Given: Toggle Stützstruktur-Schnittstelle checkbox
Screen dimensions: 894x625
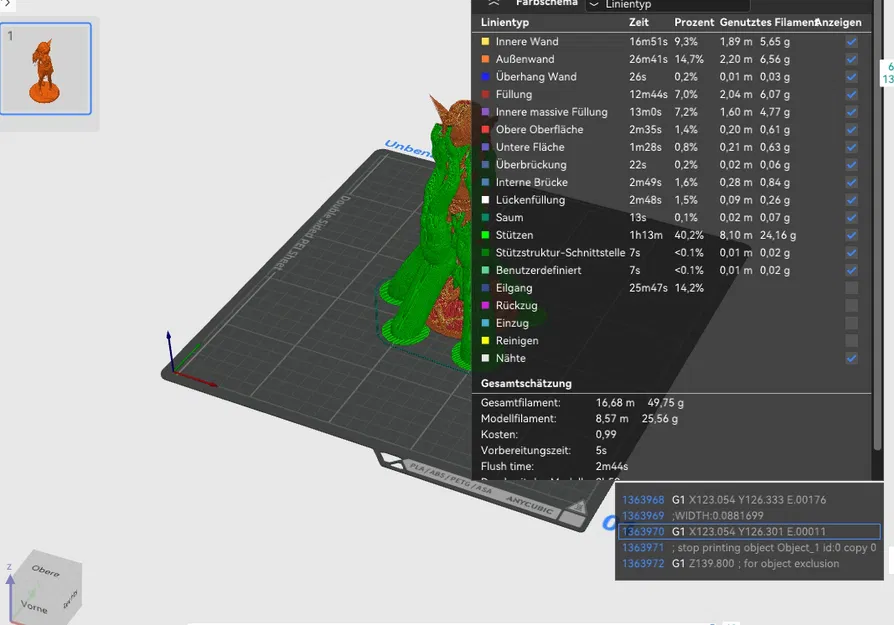Looking at the screenshot, I should [851, 253].
